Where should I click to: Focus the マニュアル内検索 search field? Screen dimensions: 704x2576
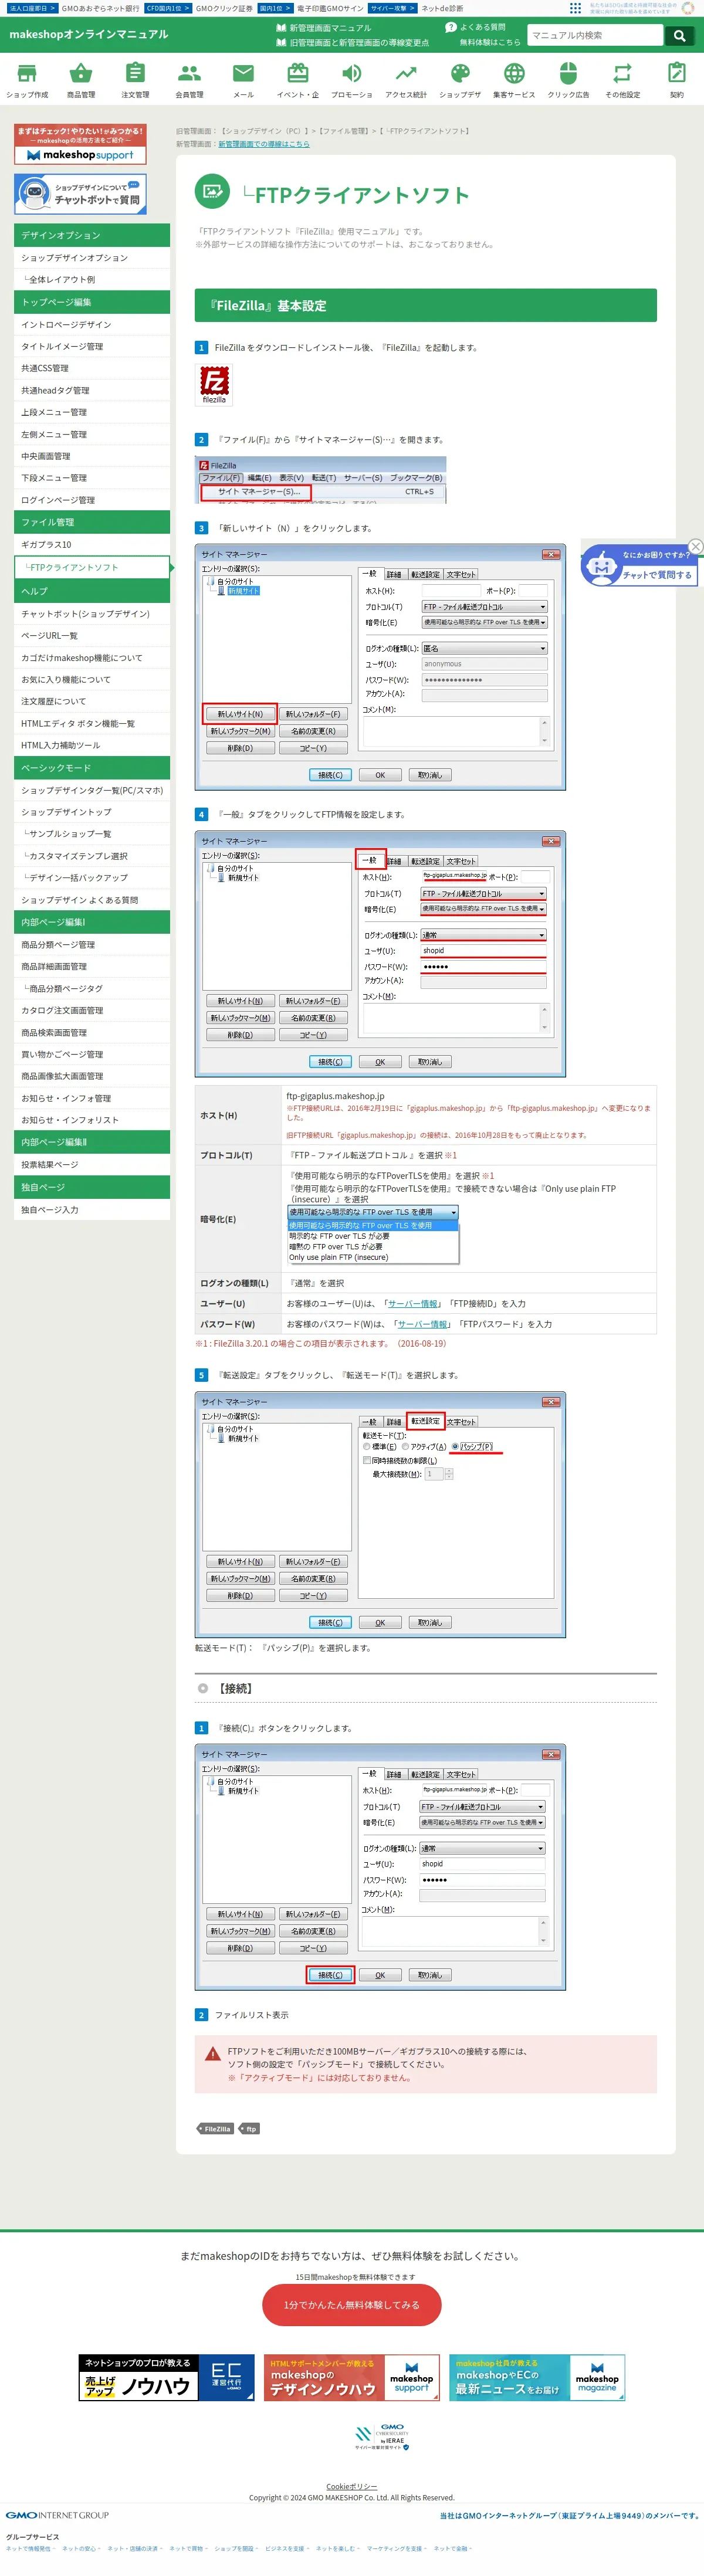pos(595,35)
